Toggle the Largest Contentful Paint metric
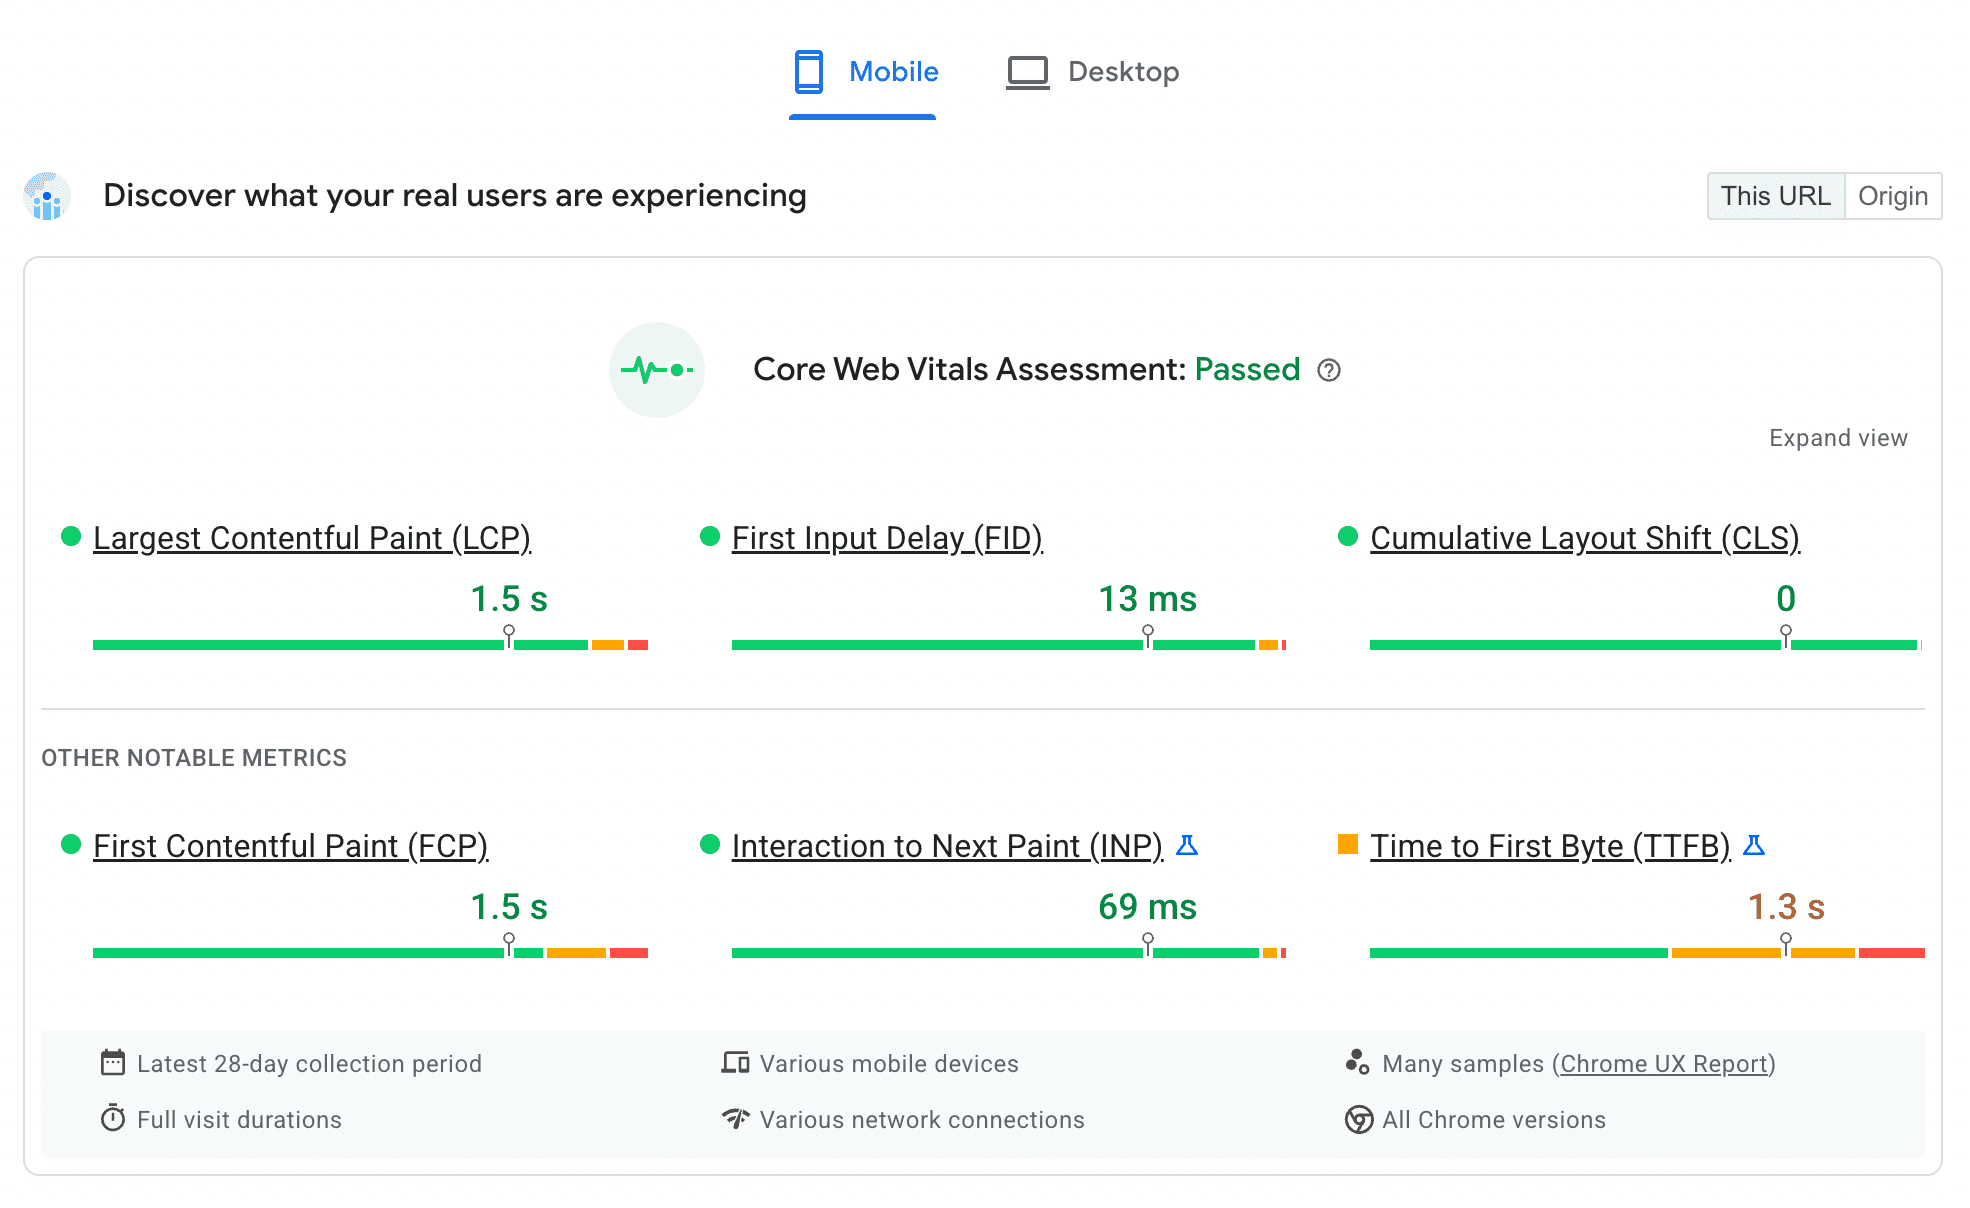Viewport: 1970px width, 1208px height. (x=311, y=536)
